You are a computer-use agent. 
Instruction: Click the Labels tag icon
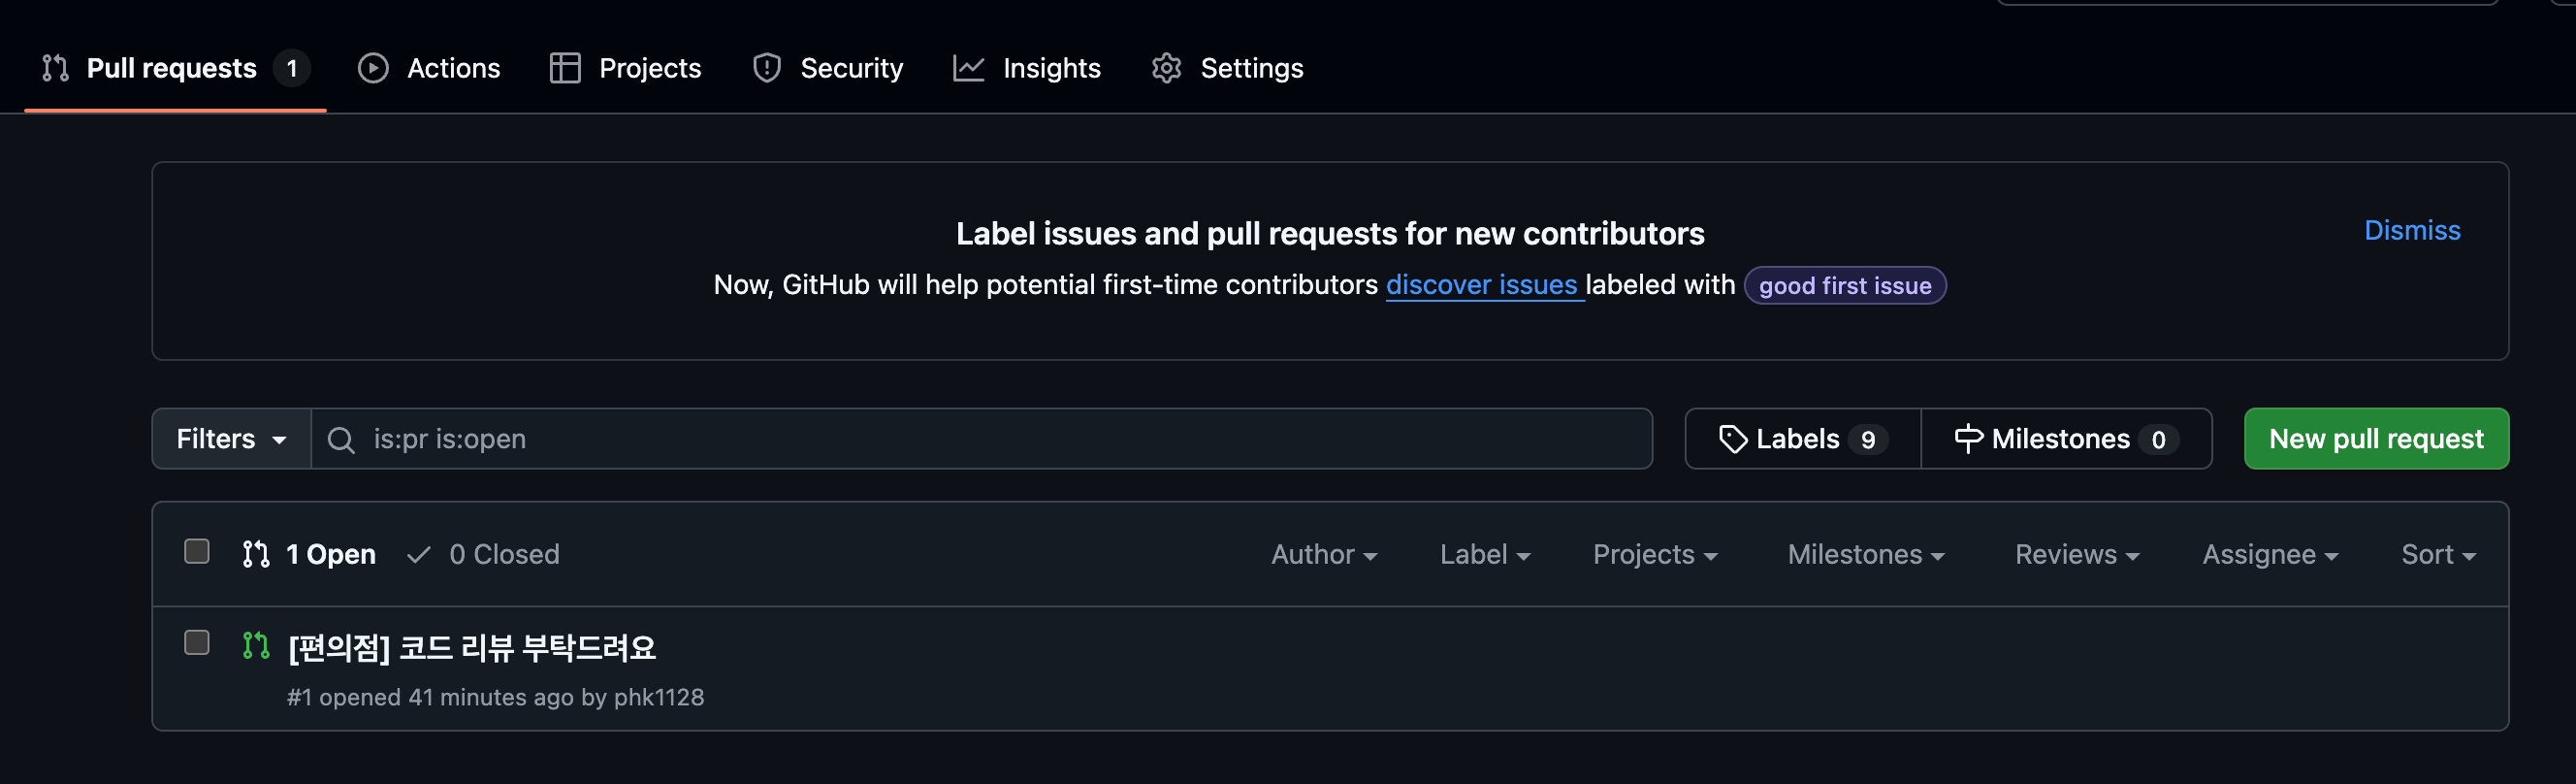click(1733, 439)
